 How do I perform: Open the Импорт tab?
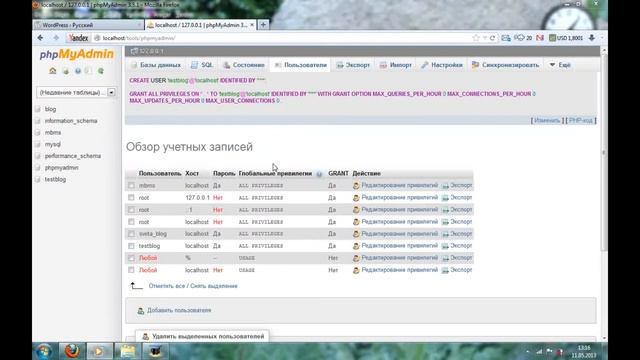tap(396, 65)
